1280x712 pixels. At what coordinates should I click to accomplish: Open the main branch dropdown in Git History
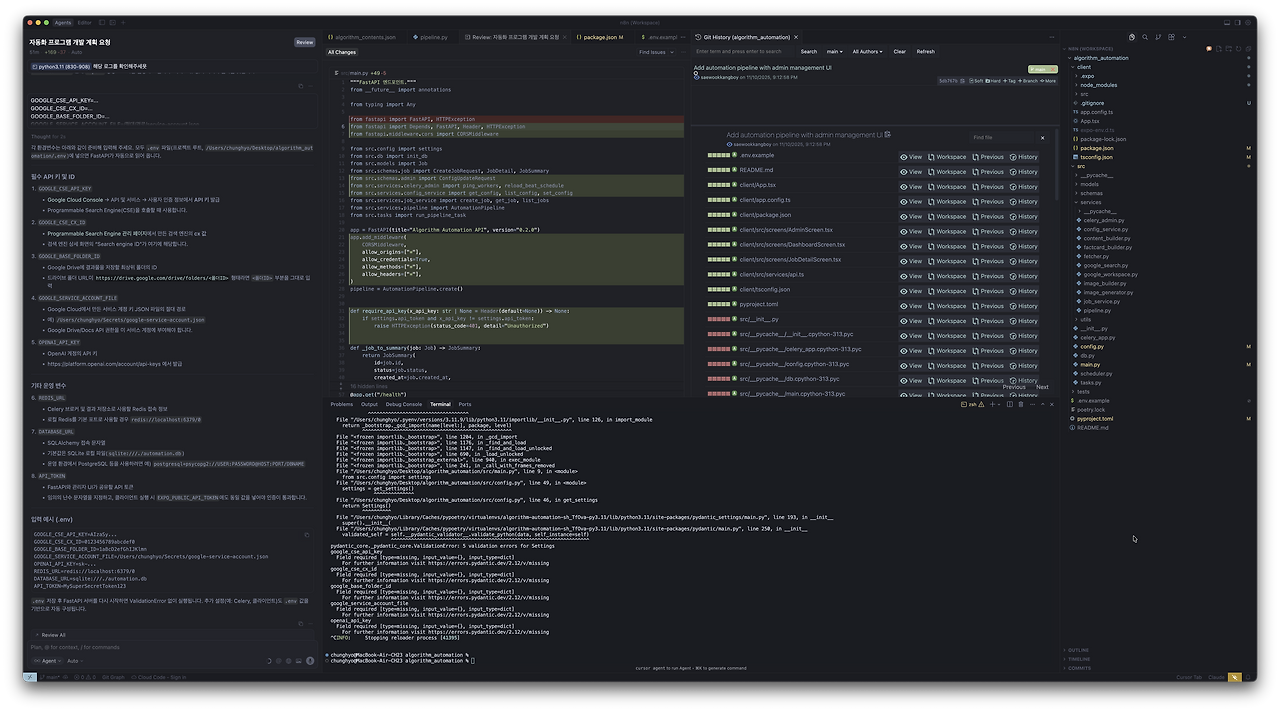coord(834,51)
